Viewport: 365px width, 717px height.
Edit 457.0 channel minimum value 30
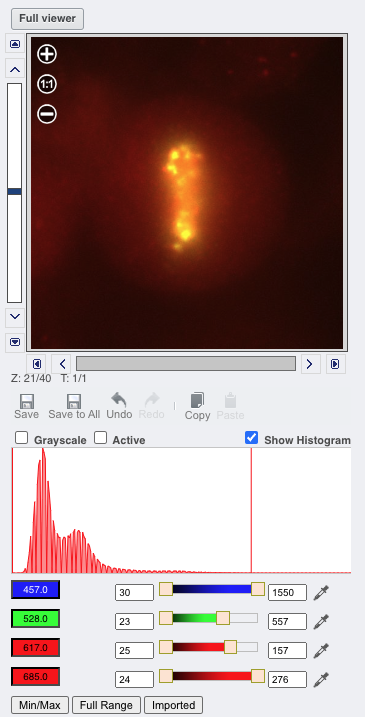(134, 593)
